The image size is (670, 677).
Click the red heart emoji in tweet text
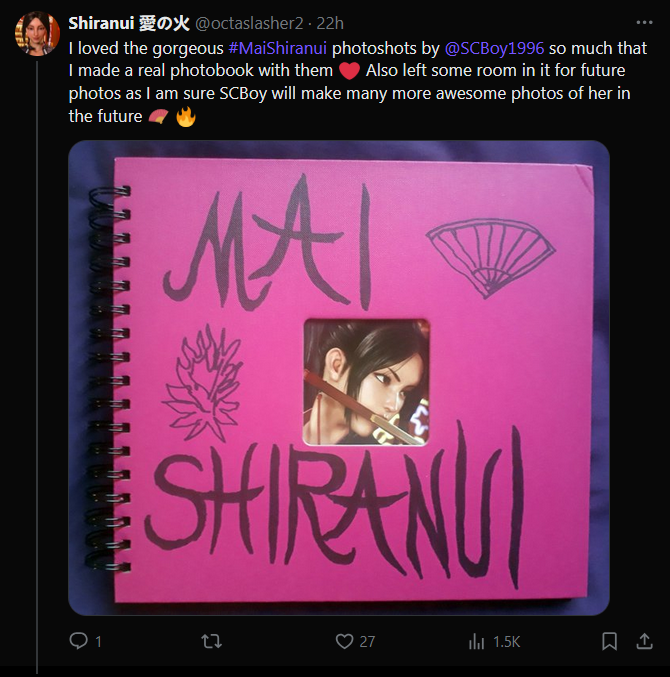pos(349,71)
